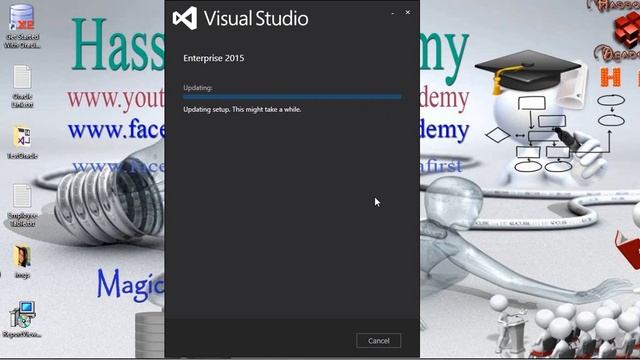The width and height of the screenshot is (640, 360).
Task: Click the Cancel button in Visual Studio setup
Action: pyautogui.click(x=378, y=340)
